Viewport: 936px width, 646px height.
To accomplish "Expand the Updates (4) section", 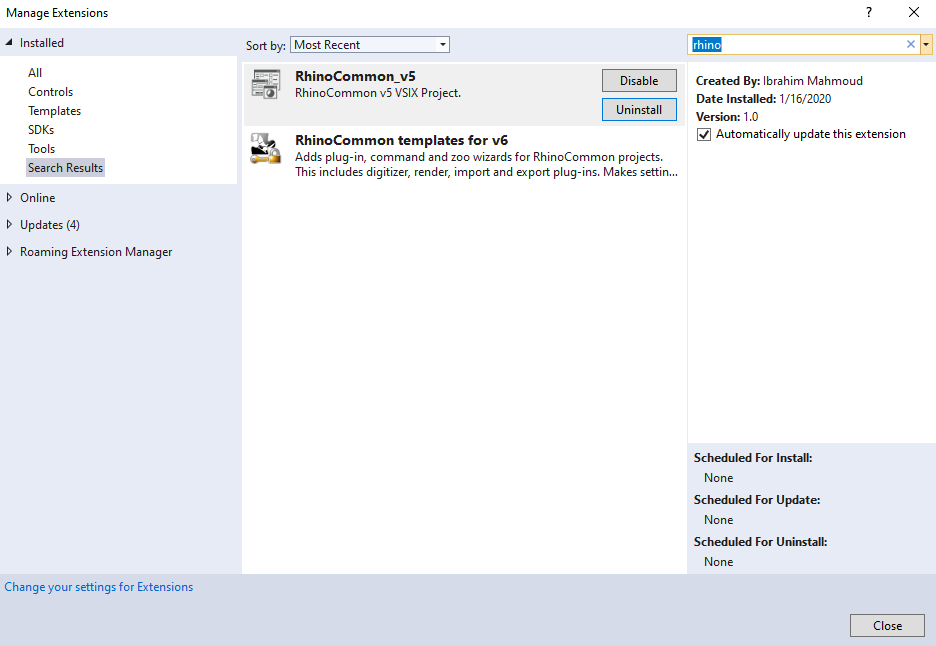I will pyautogui.click(x=9, y=224).
